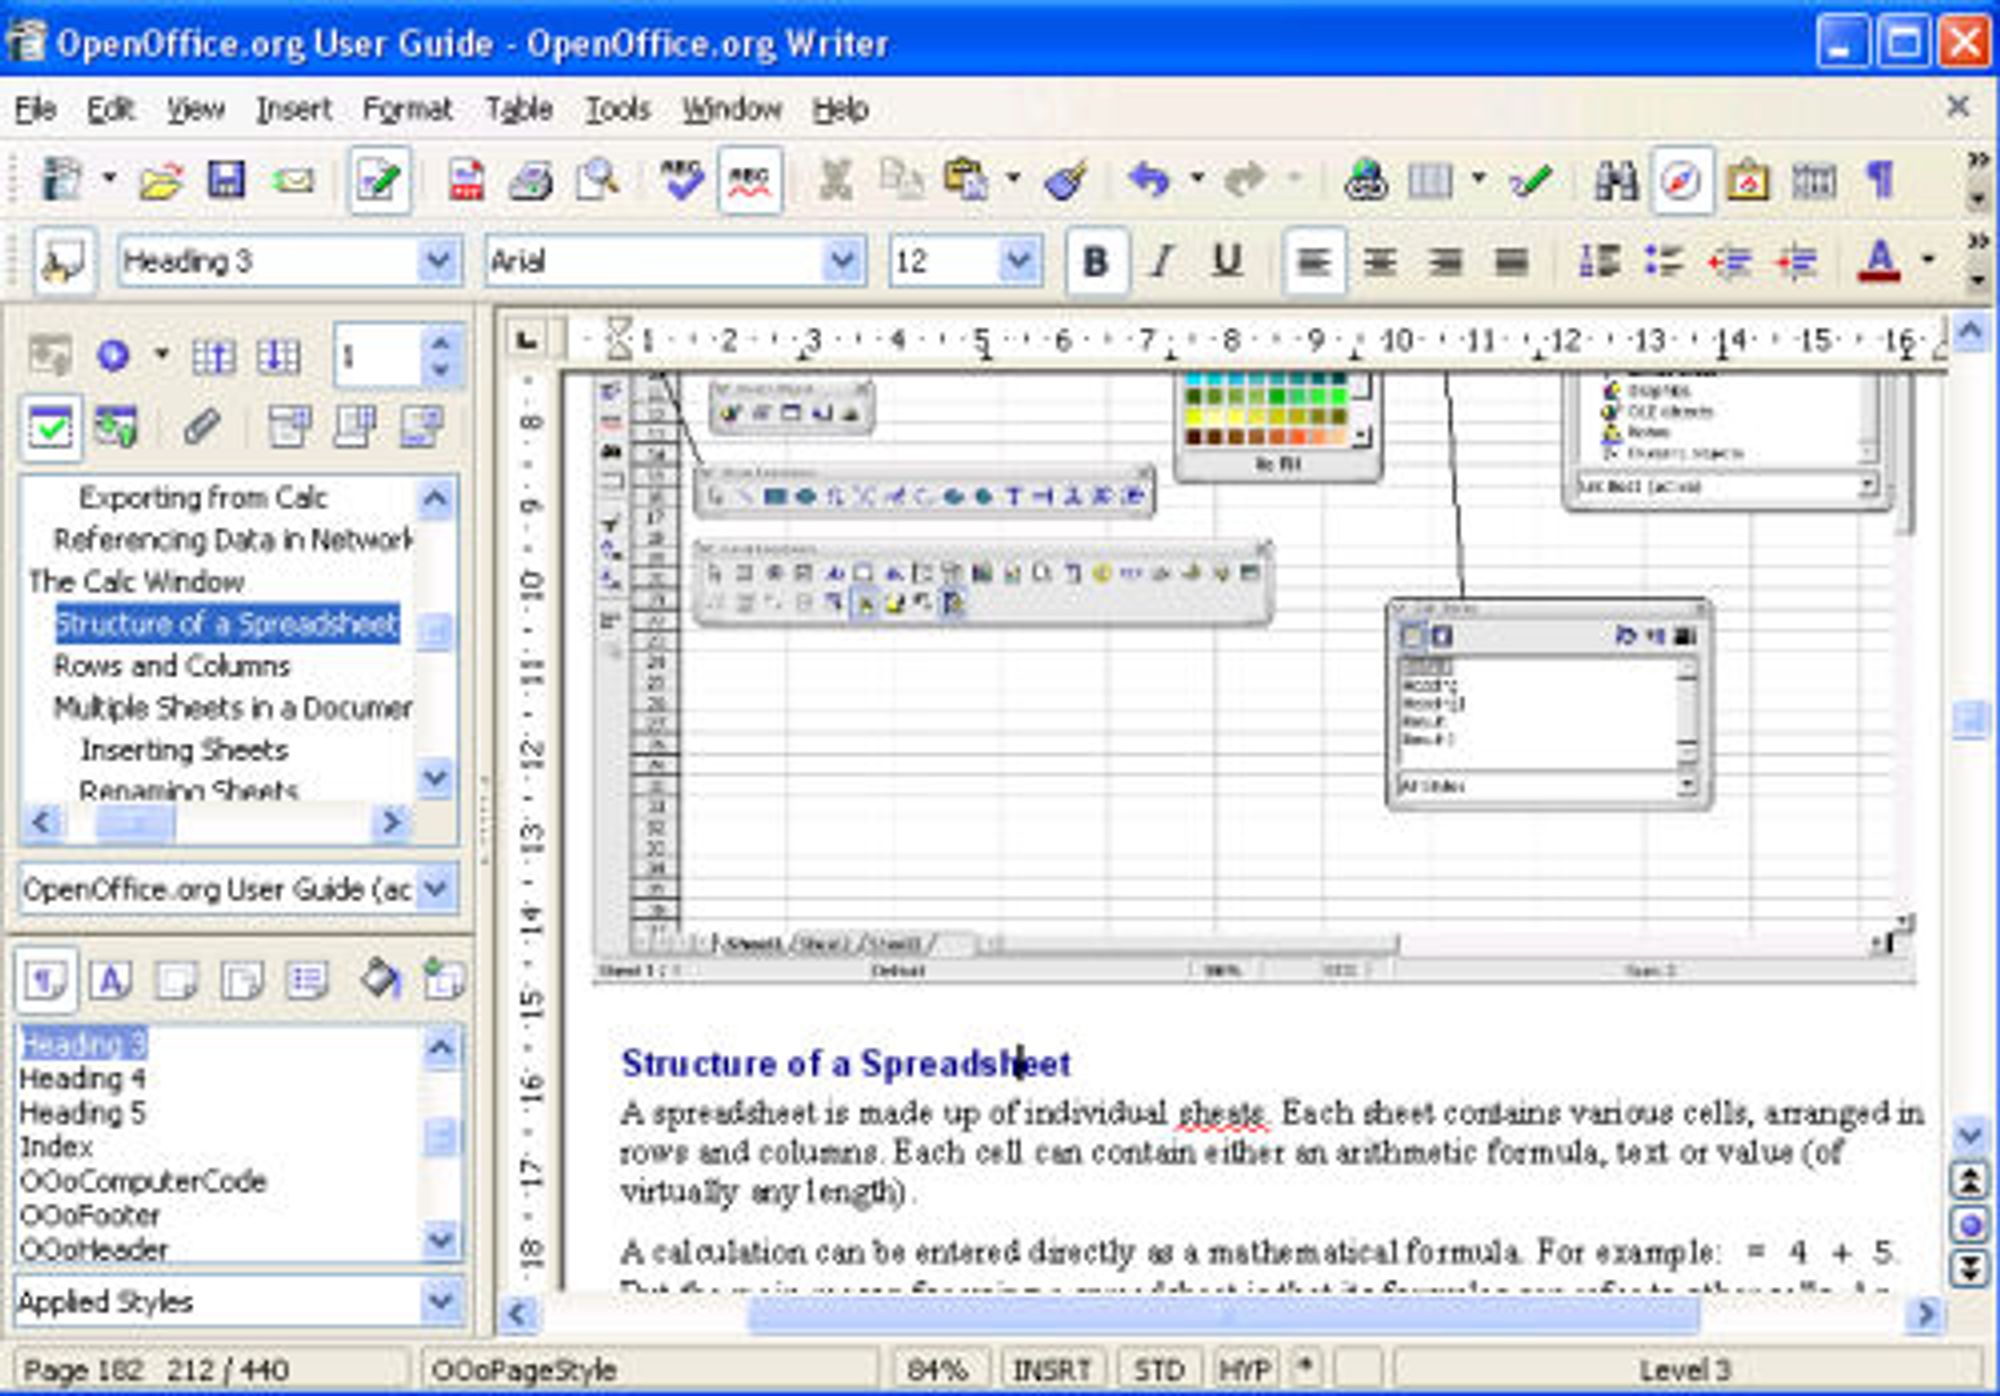Click the Undo arrow icon

point(1150,181)
